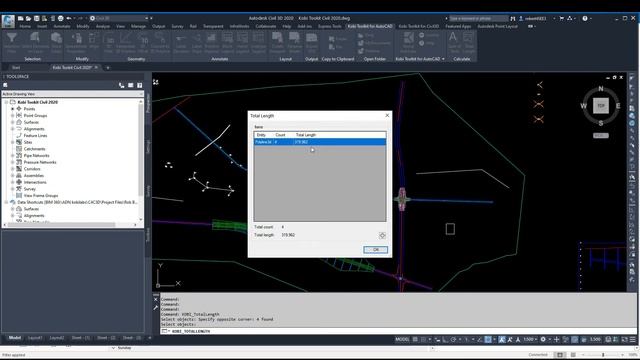Click OK in the Total Length dialog
Image resolution: width=640 pixels, height=360 pixels.
click(376, 249)
